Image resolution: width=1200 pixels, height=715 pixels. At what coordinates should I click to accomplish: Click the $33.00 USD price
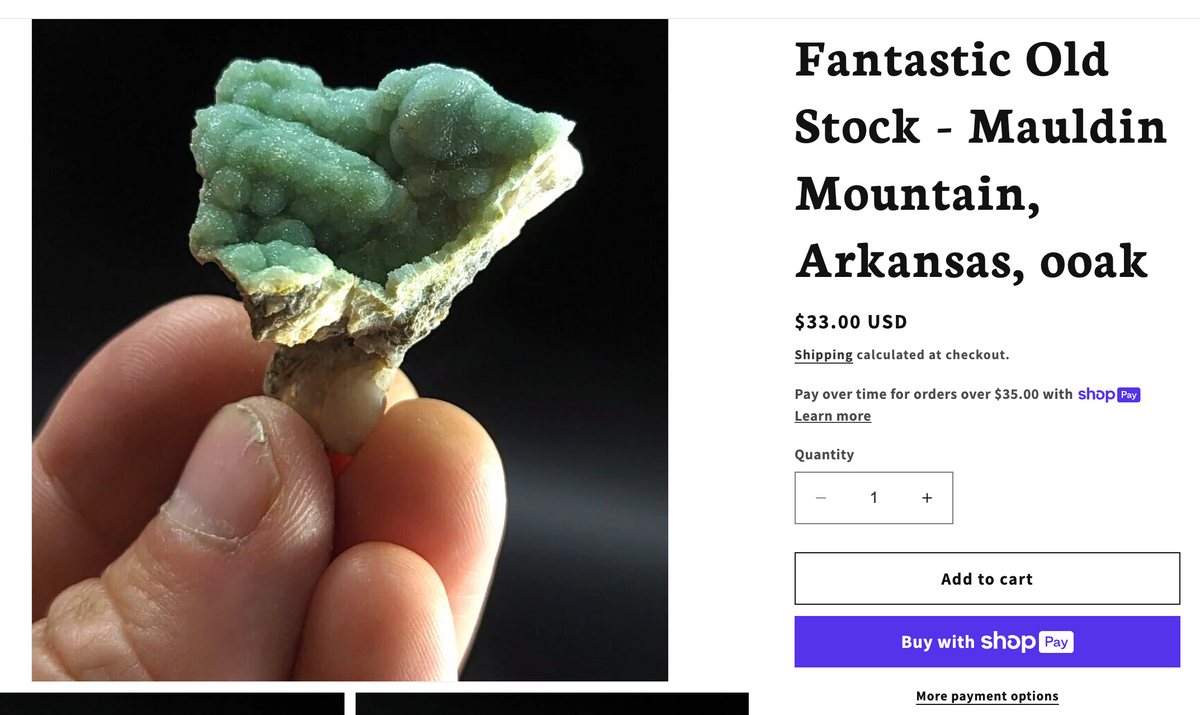[851, 322]
